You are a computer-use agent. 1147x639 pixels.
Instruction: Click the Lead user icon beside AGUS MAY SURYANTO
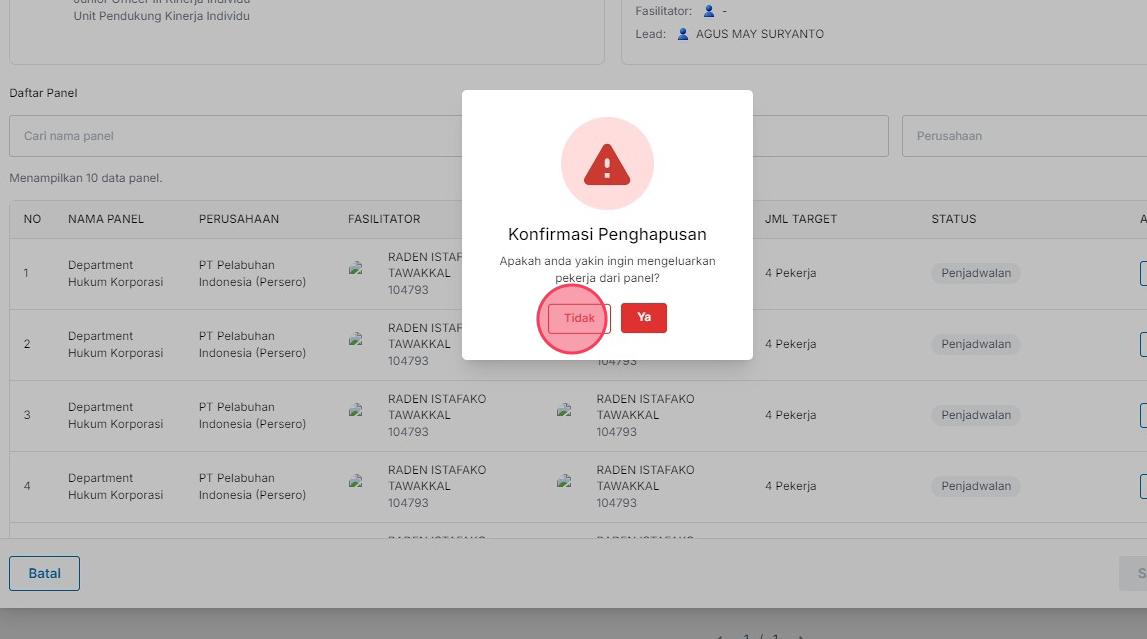tap(683, 34)
